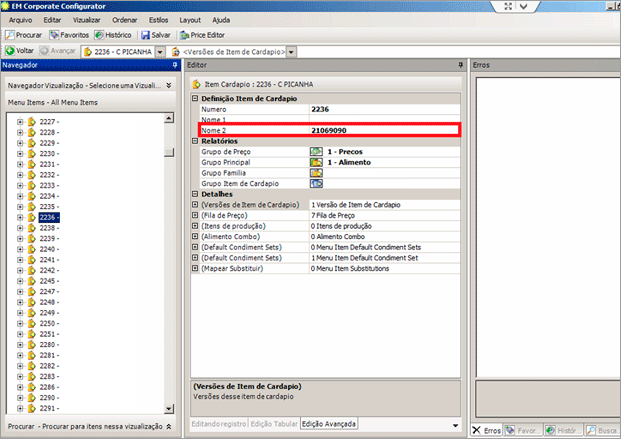Viewport: 621px width, 439px height.
Task: Open the Arquivo menu
Action: pyautogui.click(x=21, y=20)
